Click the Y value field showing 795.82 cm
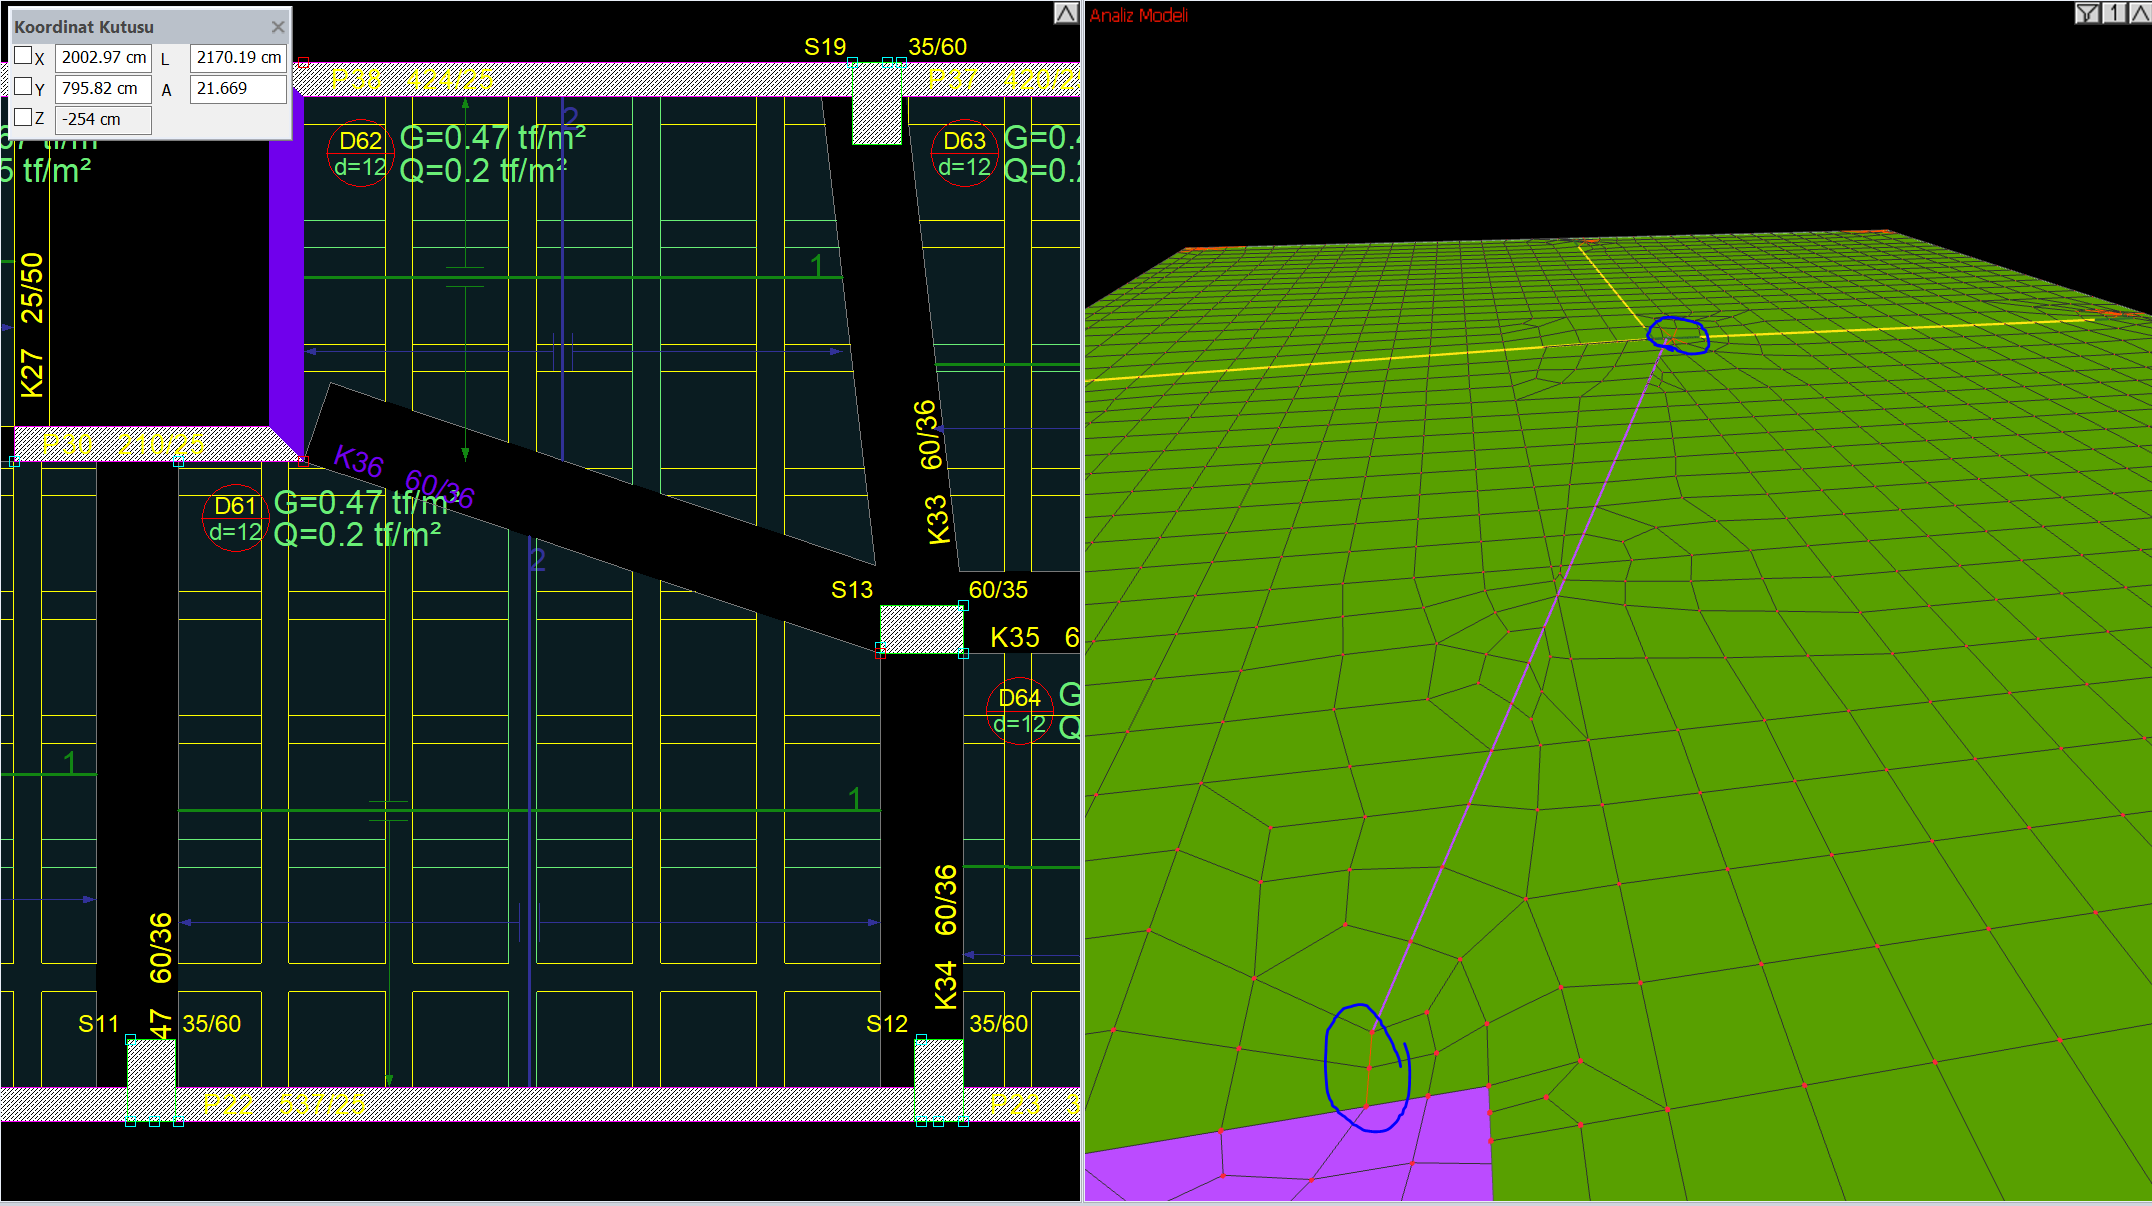The width and height of the screenshot is (2152, 1206). [103, 89]
